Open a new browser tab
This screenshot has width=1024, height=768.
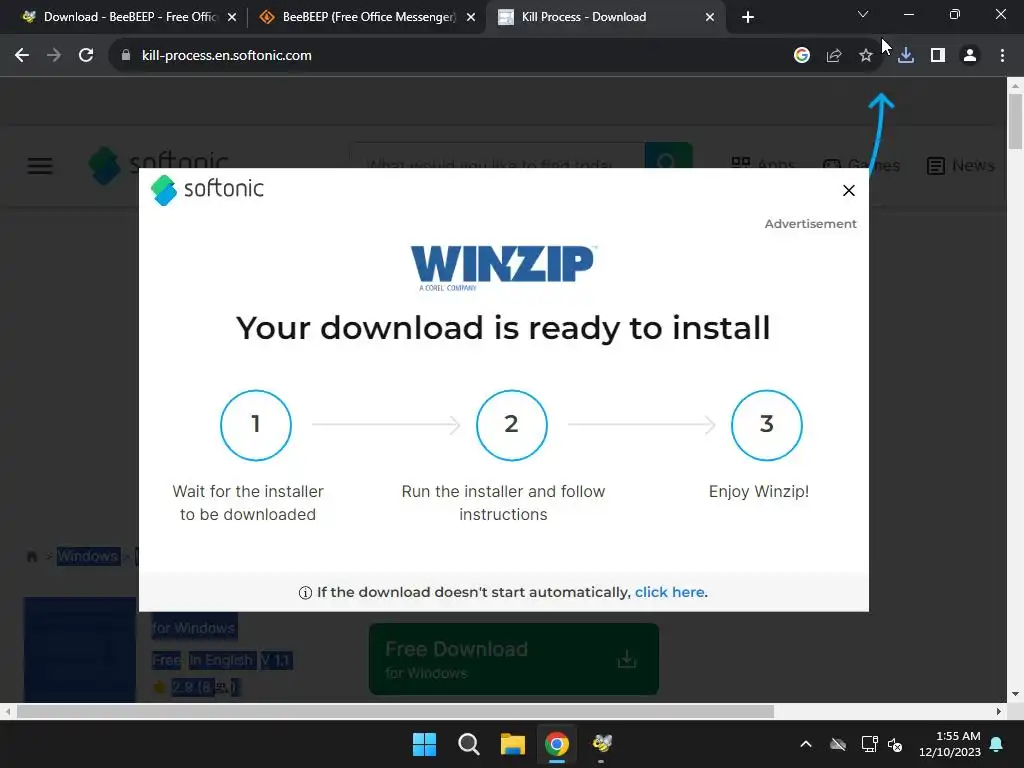tap(748, 17)
